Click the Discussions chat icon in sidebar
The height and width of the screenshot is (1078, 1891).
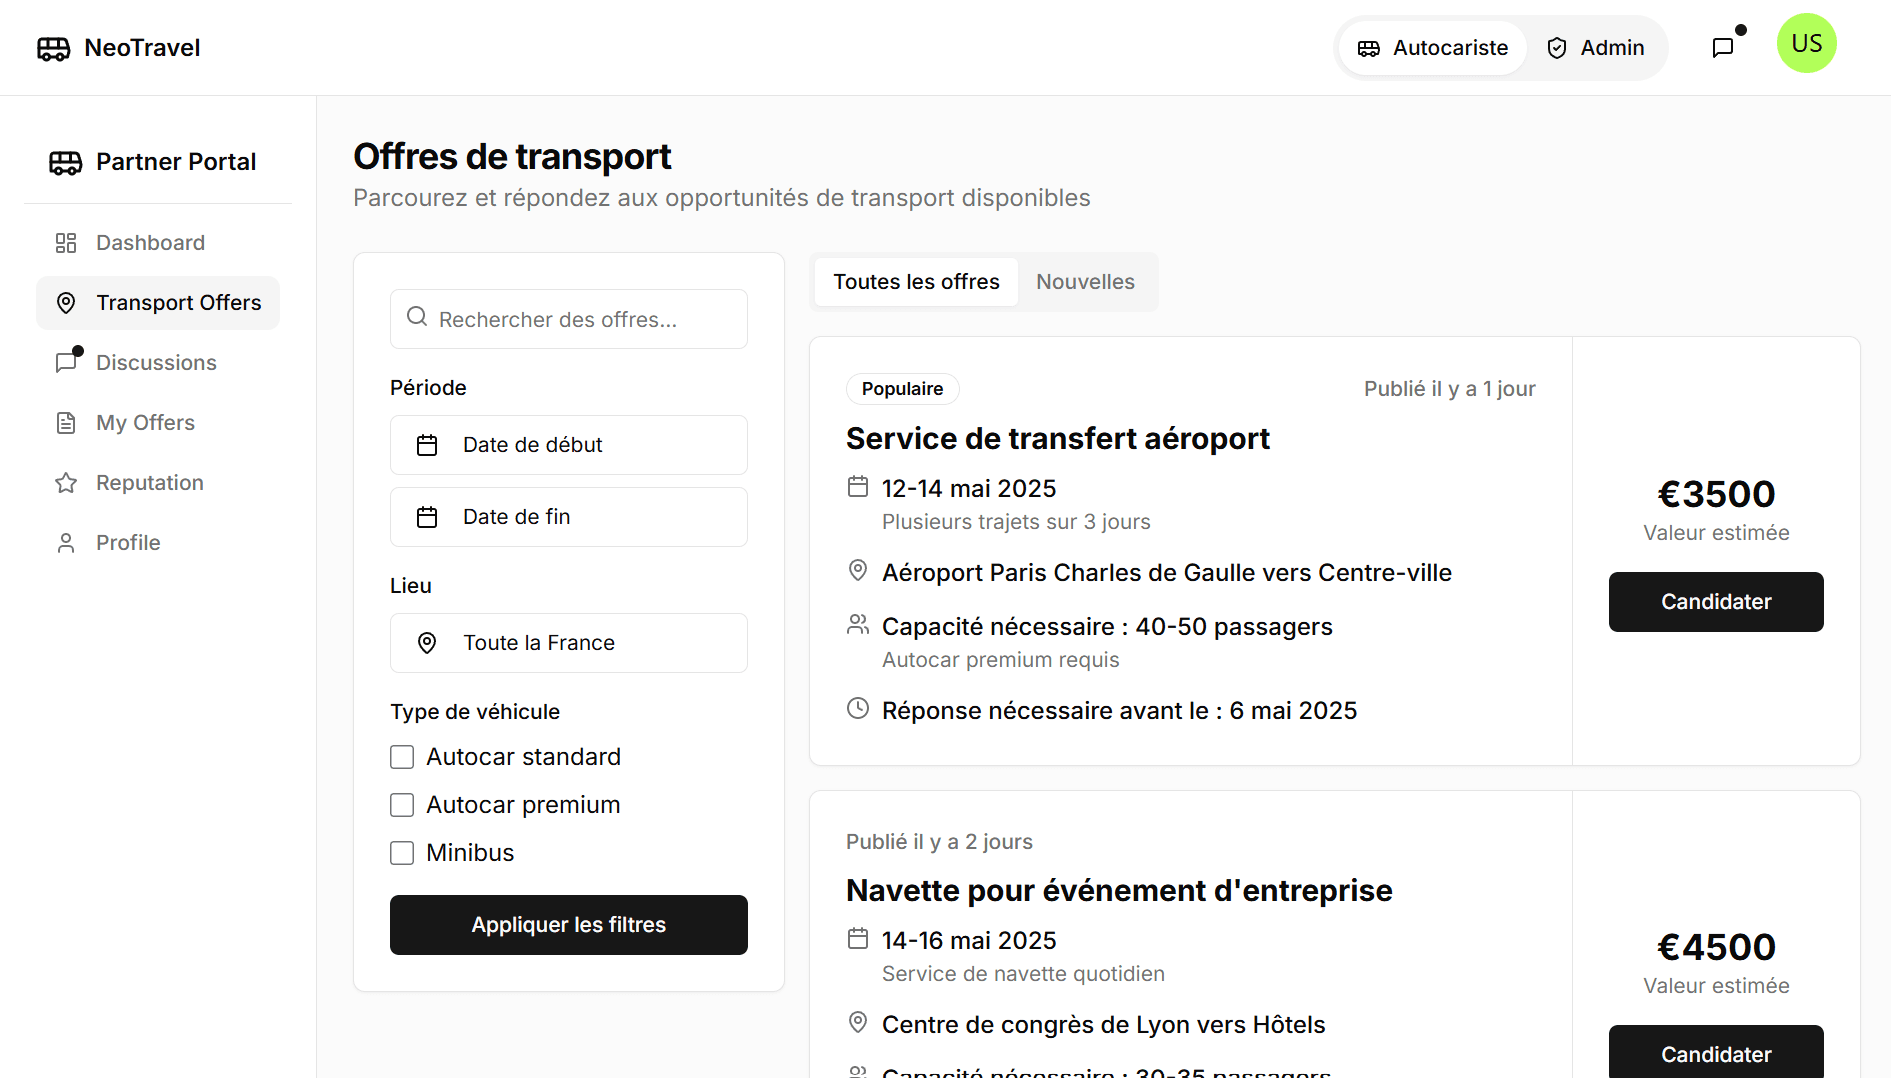(66, 363)
